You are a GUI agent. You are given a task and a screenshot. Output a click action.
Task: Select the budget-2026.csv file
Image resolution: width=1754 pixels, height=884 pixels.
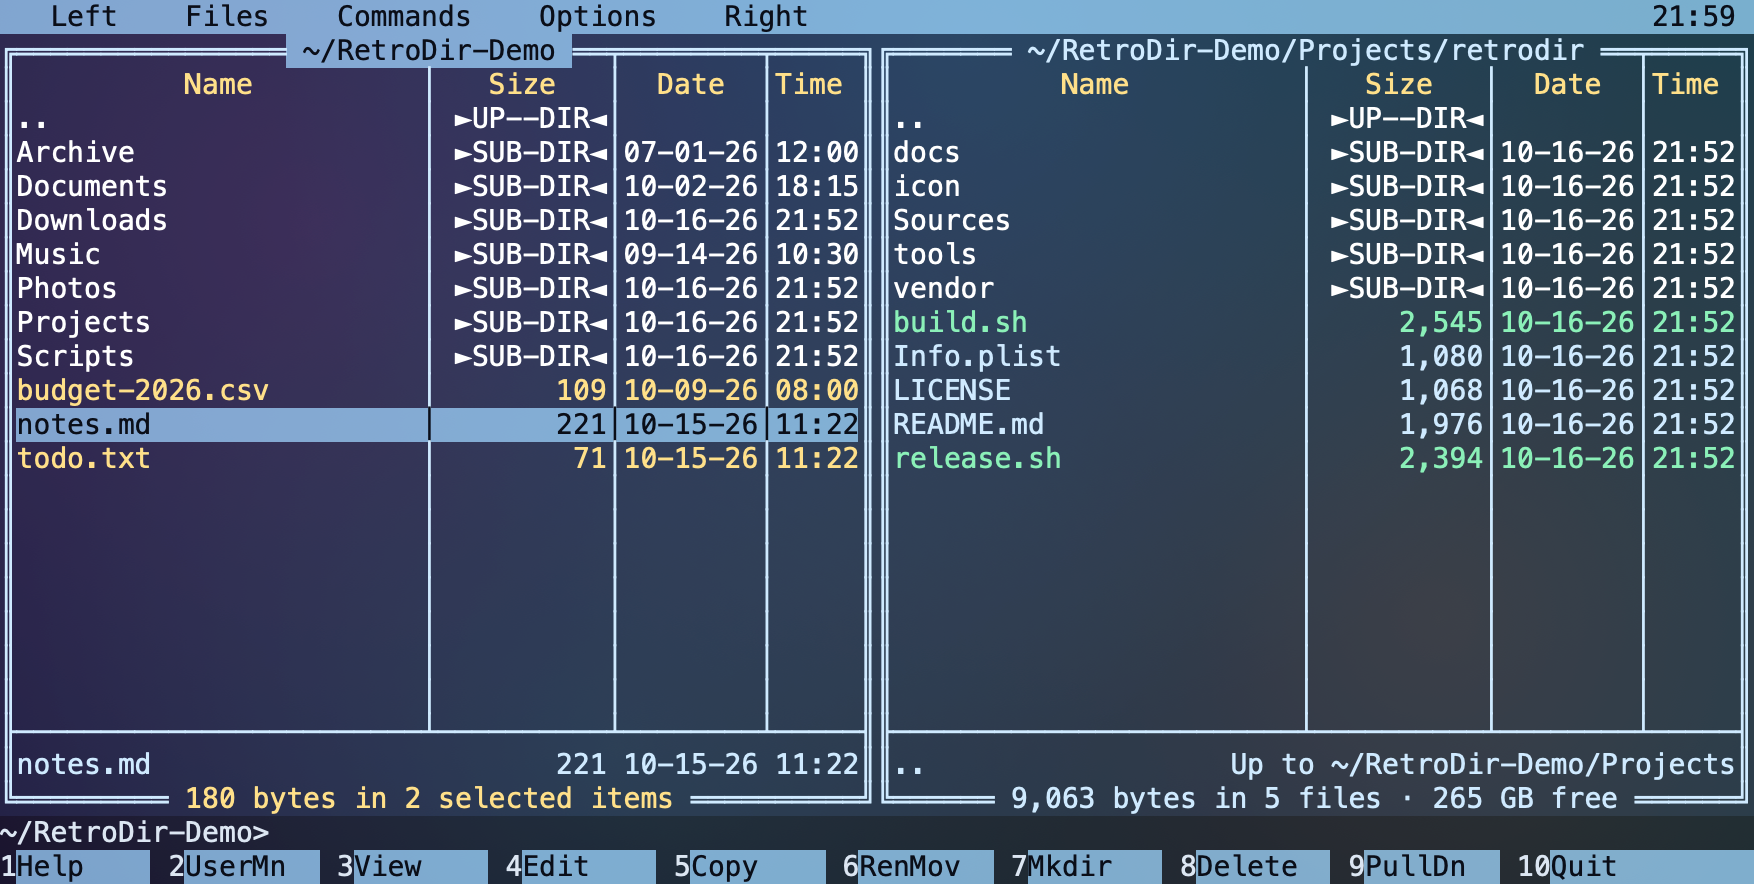pos(438,390)
